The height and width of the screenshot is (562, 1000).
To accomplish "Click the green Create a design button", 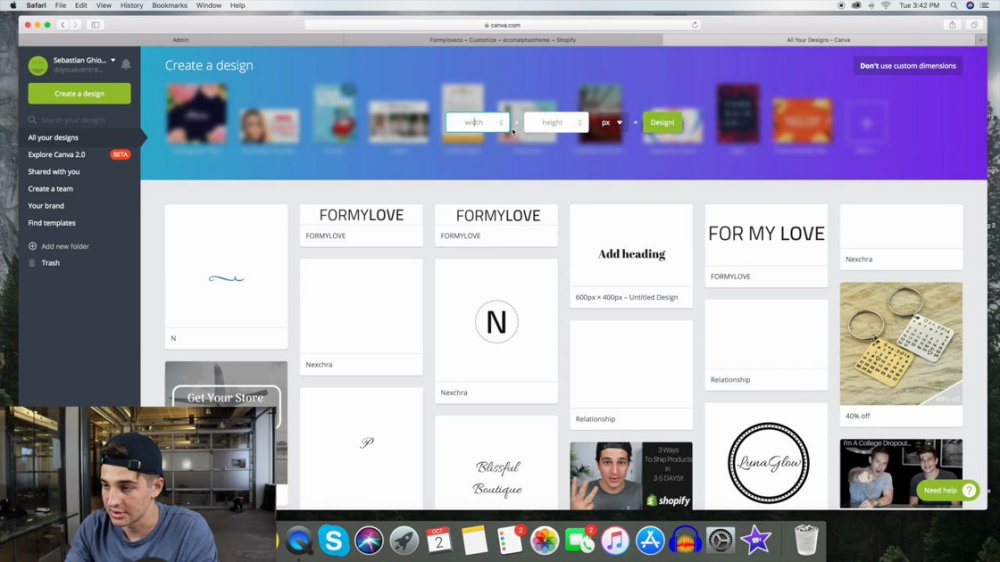I will coord(79,93).
